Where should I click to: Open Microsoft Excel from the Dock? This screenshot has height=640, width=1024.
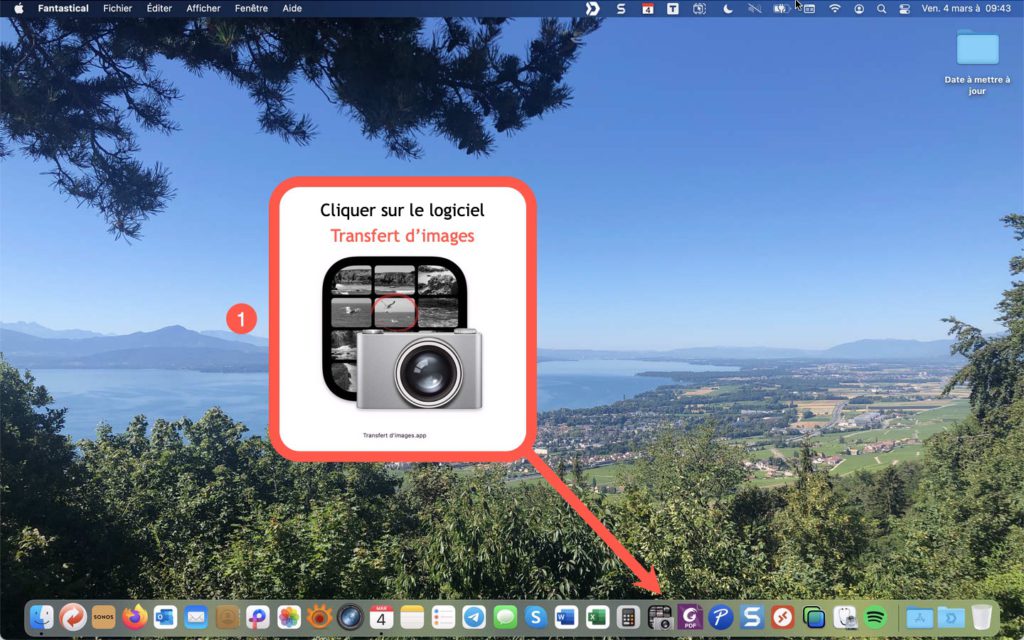[x=597, y=617]
